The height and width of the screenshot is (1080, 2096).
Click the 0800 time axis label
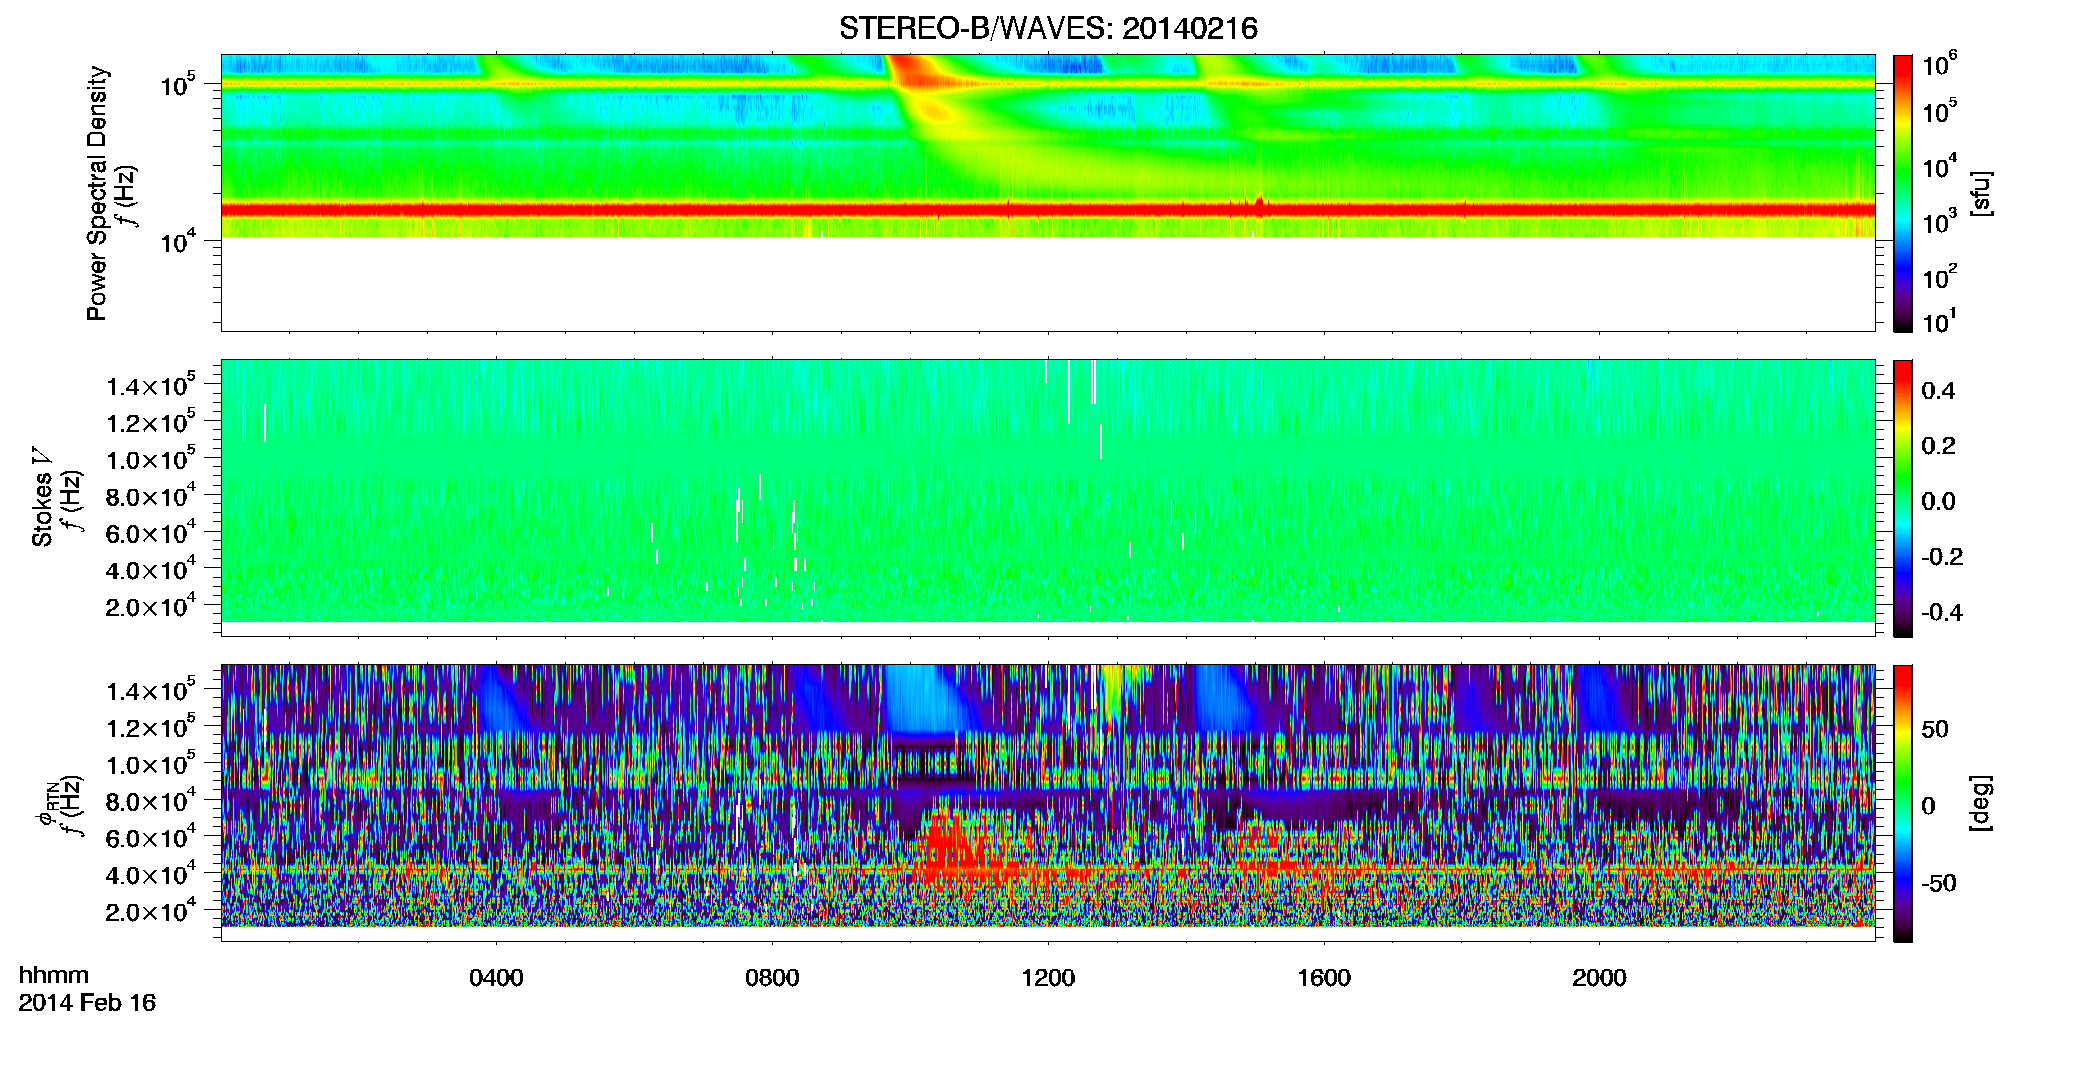pos(772,978)
